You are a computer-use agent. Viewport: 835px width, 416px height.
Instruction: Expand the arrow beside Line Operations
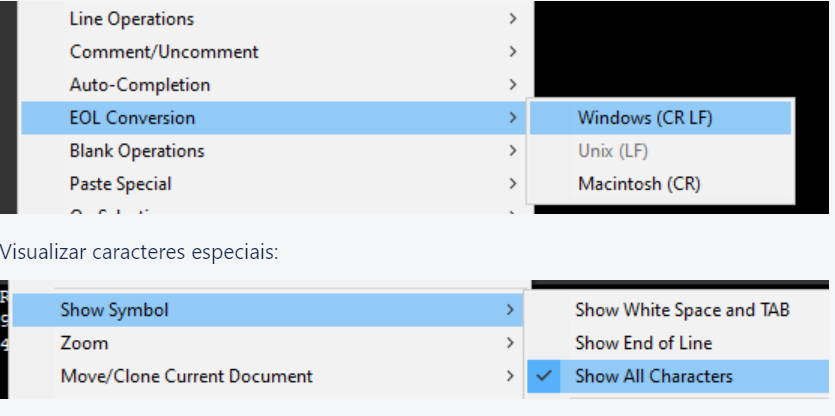513,19
